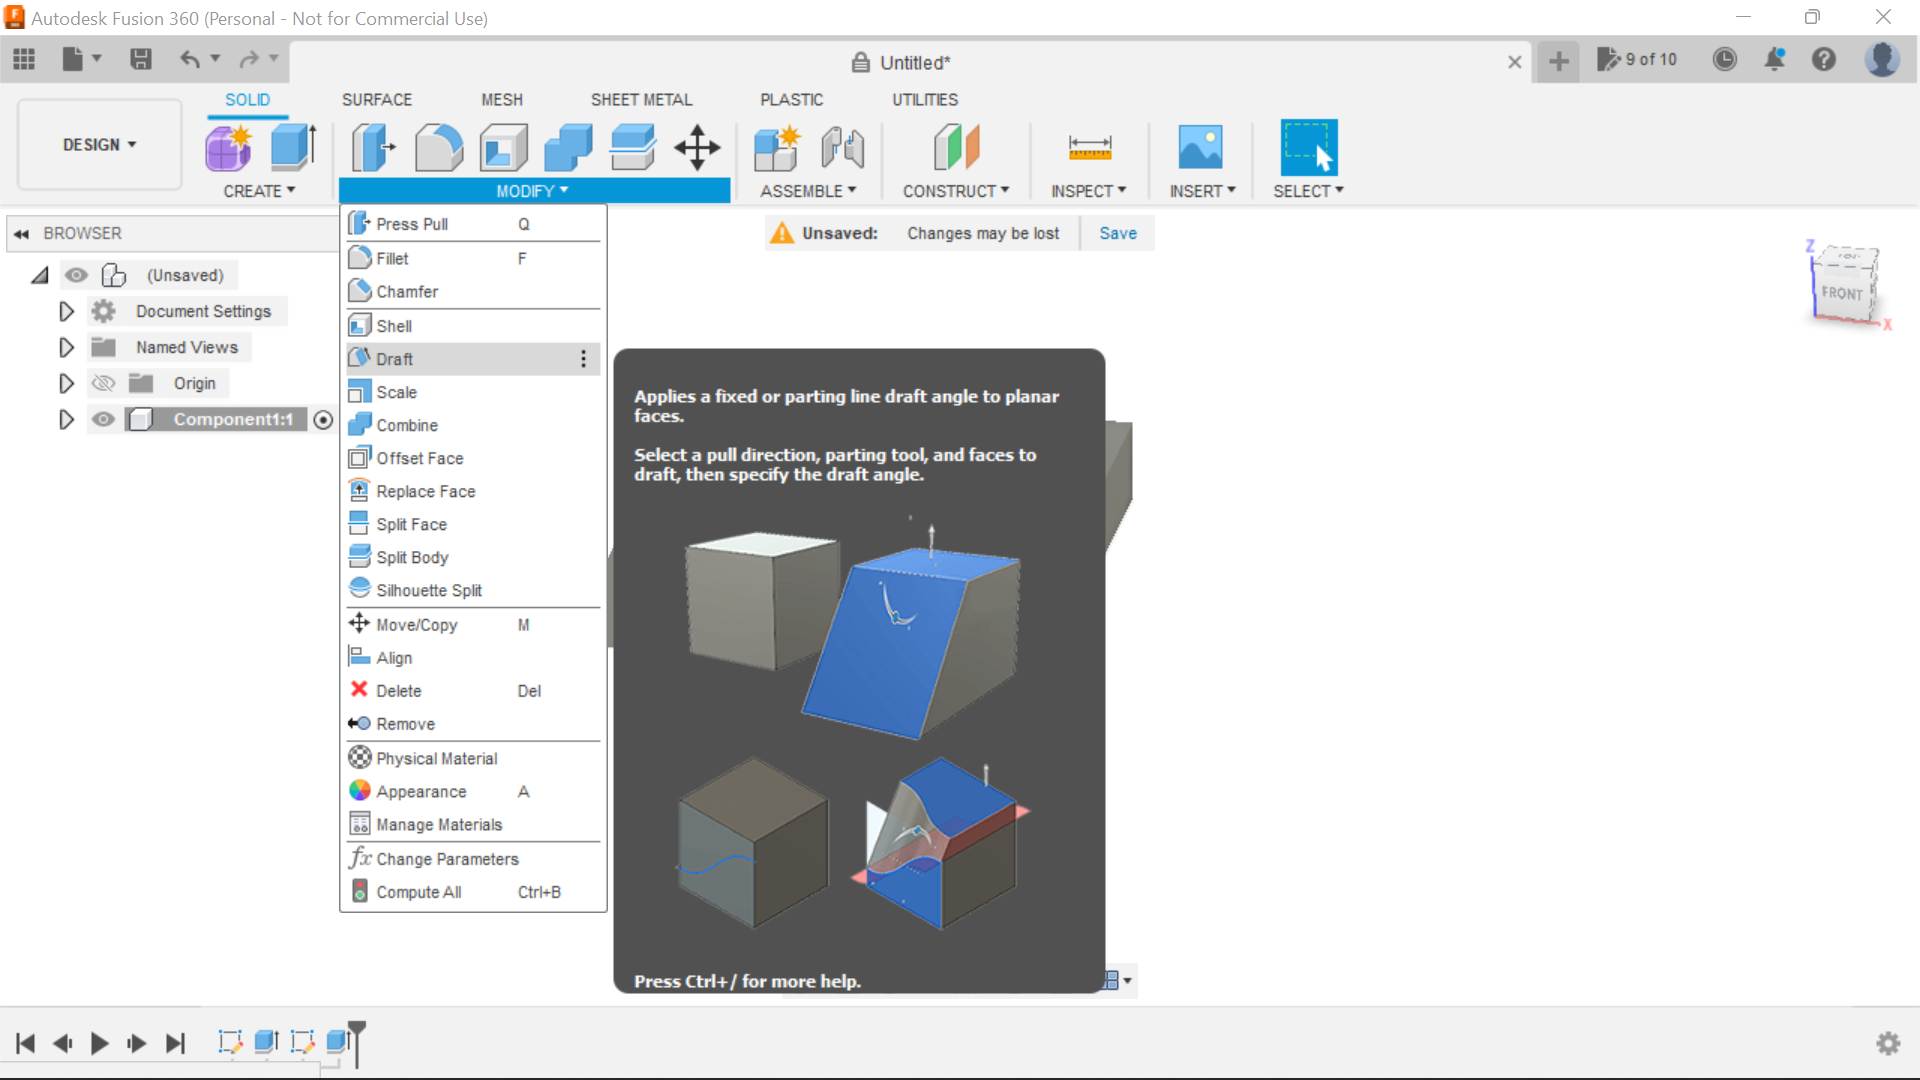
Task: Activate Component1:1 radio button
Action: [323, 420]
